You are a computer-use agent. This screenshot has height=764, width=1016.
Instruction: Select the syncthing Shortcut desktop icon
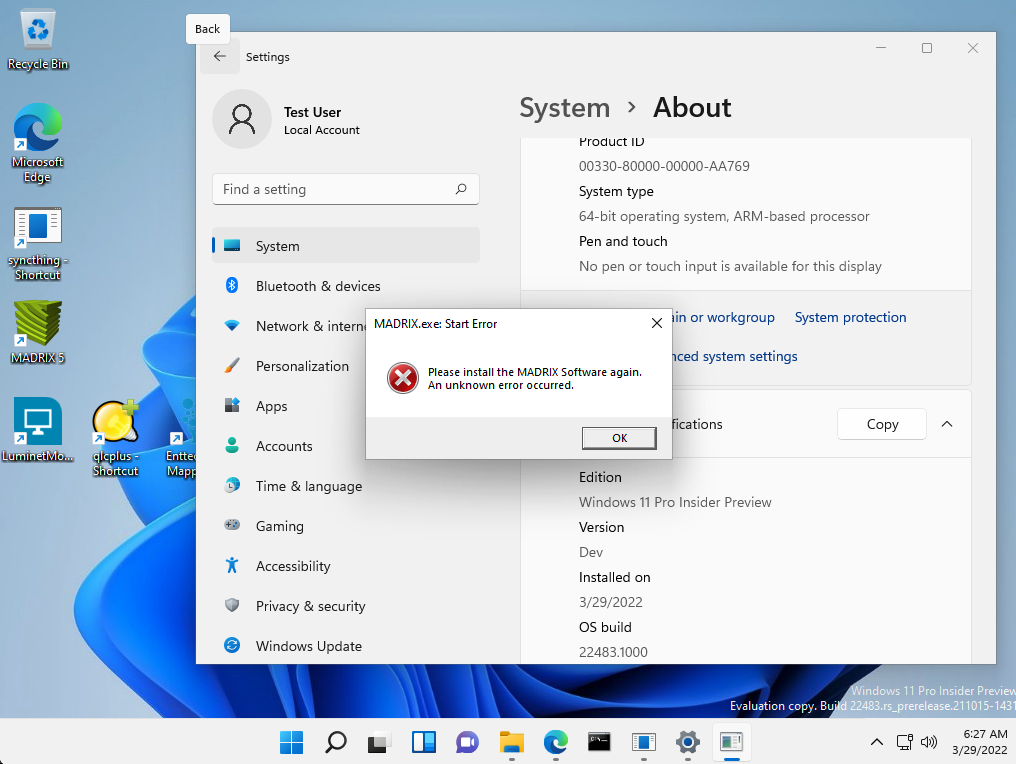pyautogui.click(x=38, y=244)
